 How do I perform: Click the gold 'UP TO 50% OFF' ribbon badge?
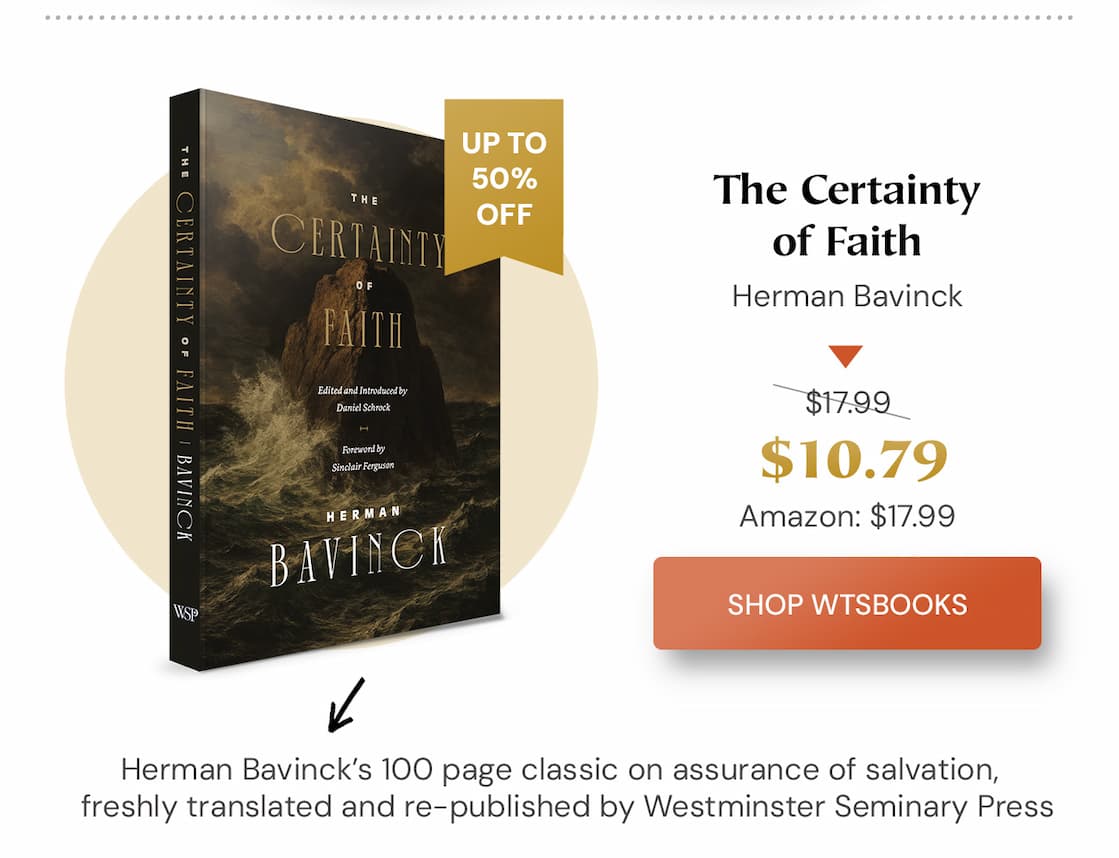(x=506, y=180)
